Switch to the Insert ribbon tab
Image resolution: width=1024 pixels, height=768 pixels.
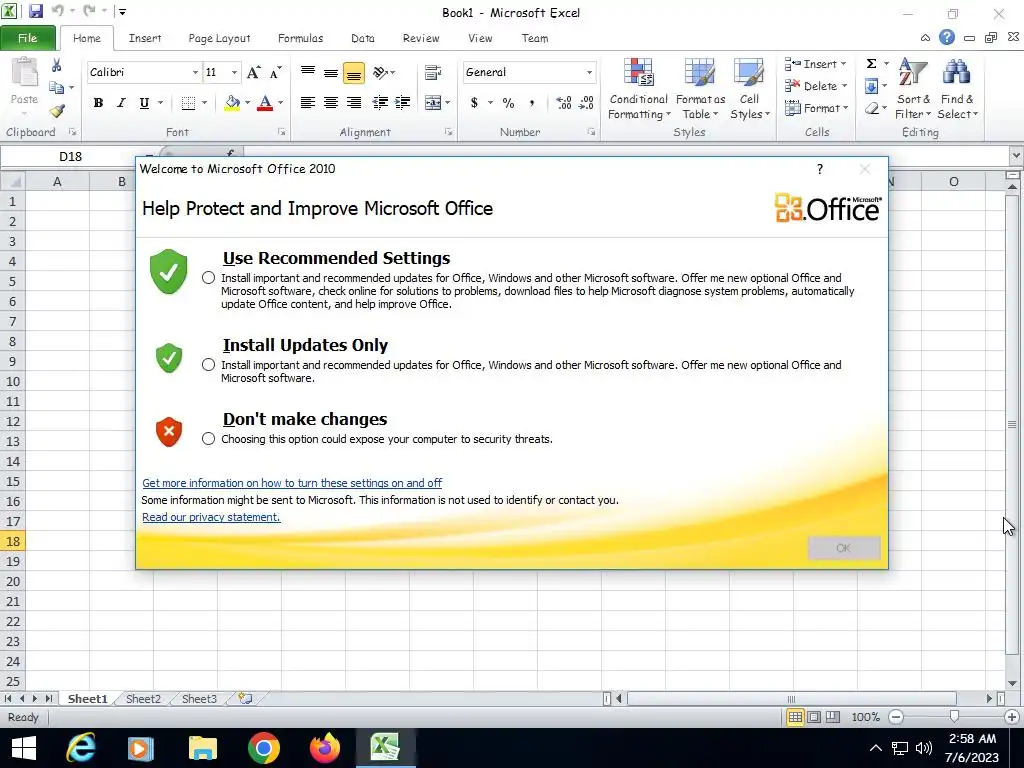[x=144, y=38]
